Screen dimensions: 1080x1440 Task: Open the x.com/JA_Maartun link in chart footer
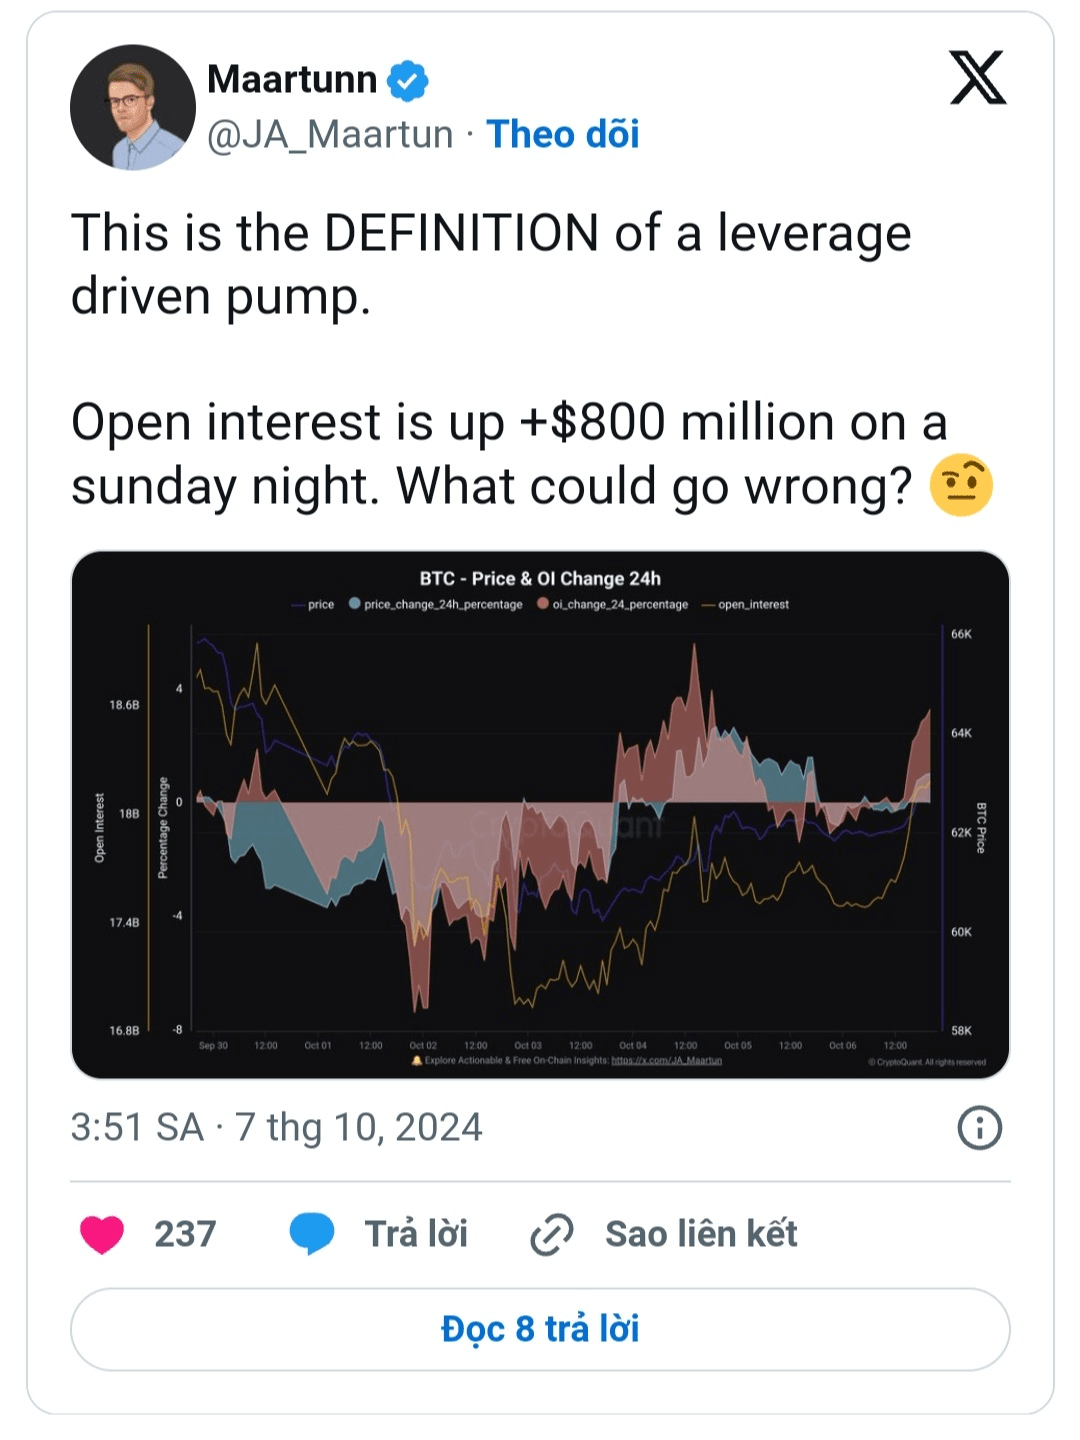666,1061
